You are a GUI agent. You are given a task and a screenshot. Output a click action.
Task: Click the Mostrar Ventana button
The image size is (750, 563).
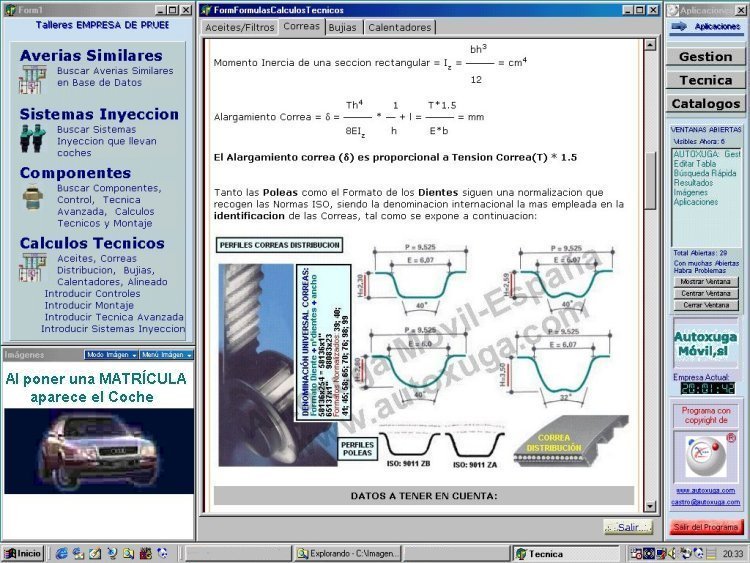706,282
